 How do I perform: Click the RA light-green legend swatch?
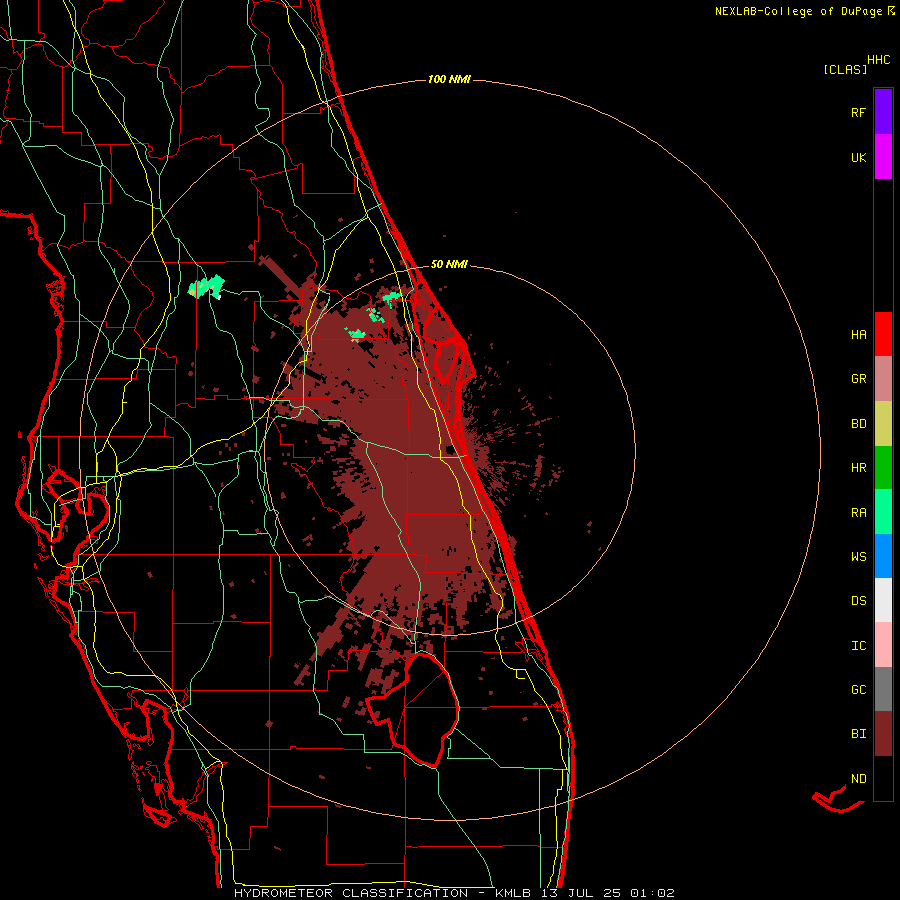883,512
